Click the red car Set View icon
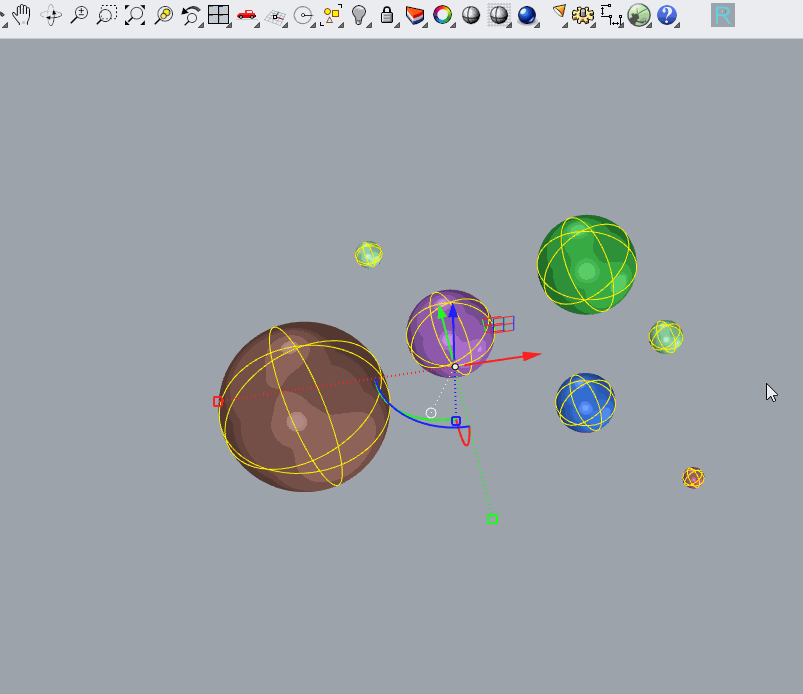 tap(246, 15)
